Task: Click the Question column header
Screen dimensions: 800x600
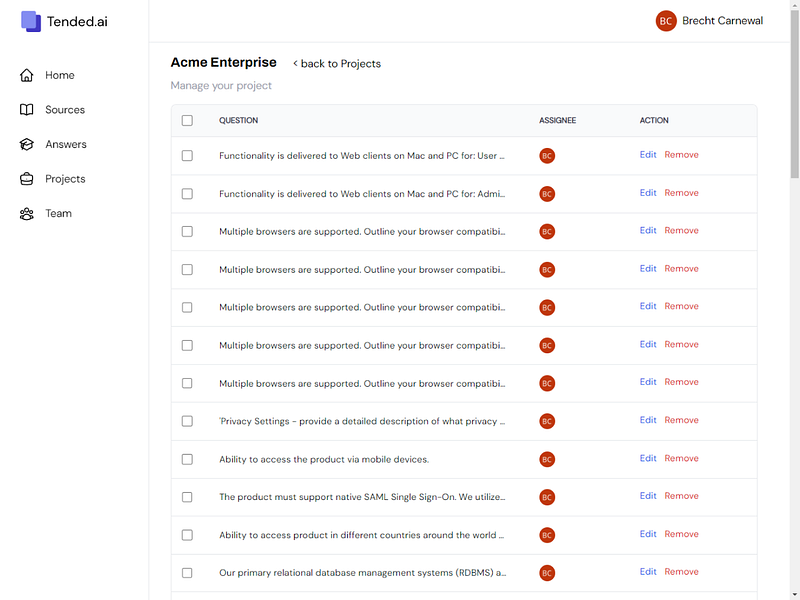Action: coord(238,121)
